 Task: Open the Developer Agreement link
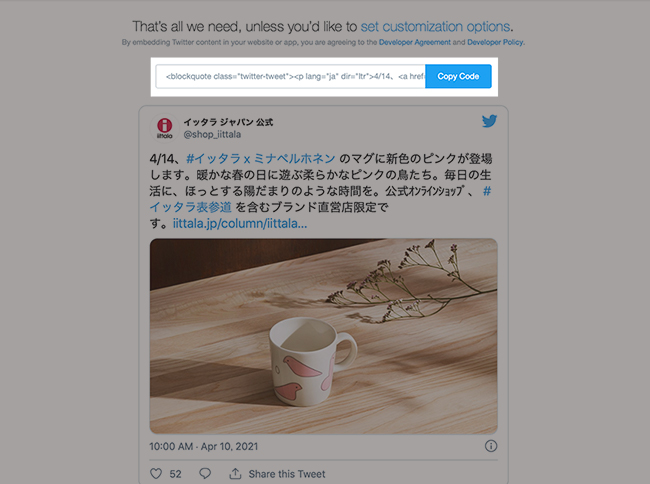(415, 42)
